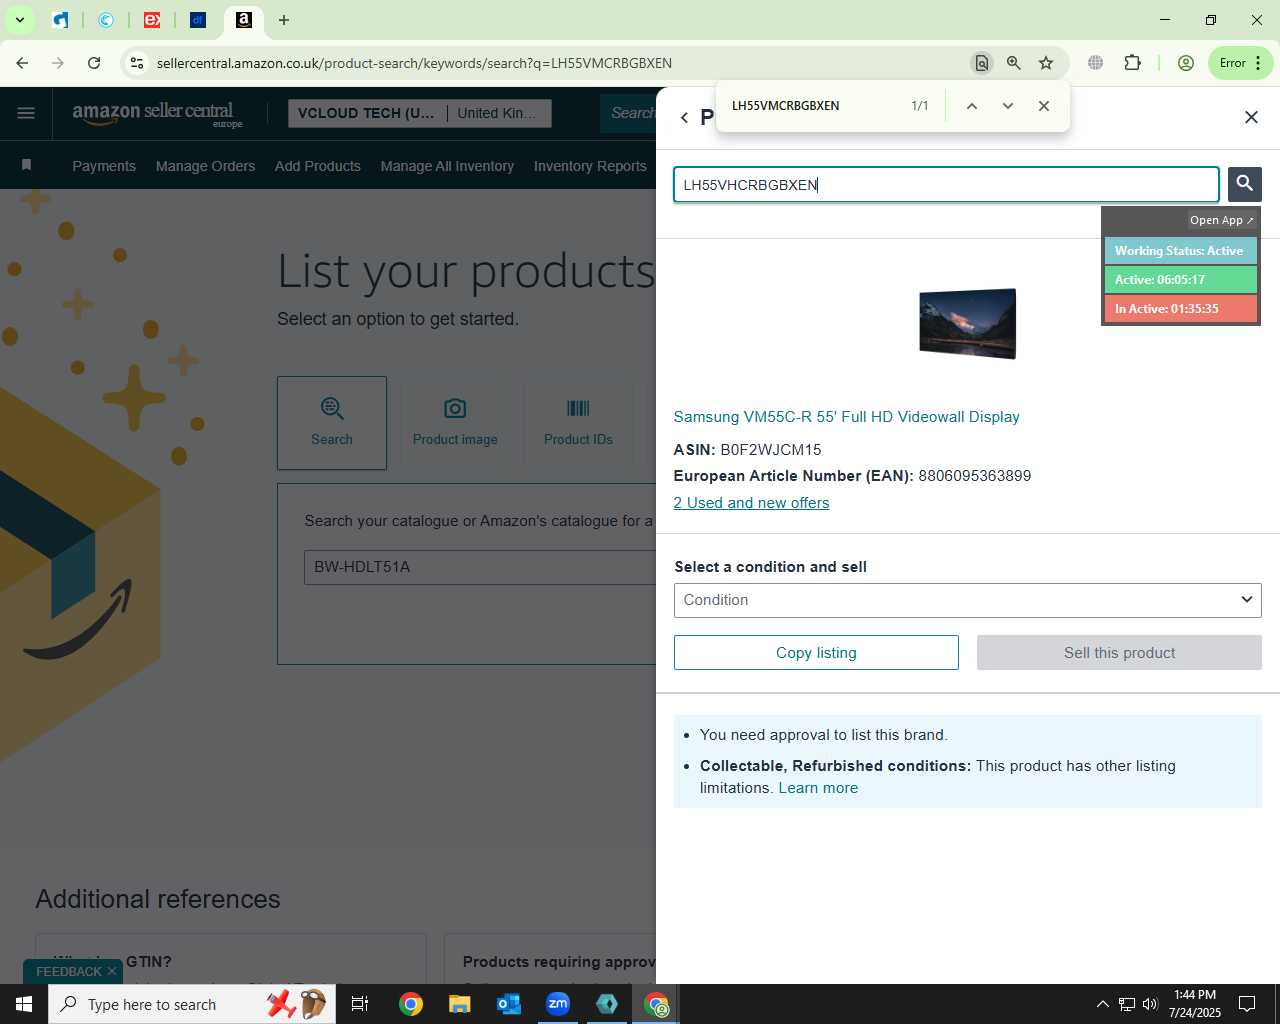This screenshot has height=1024, width=1280.
Task: Open the VCLOUD TECH account switcher
Action: pyautogui.click(x=419, y=113)
